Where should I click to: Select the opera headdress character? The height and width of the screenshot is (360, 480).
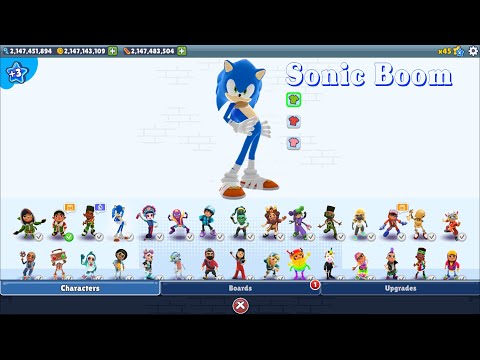(x=148, y=222)
